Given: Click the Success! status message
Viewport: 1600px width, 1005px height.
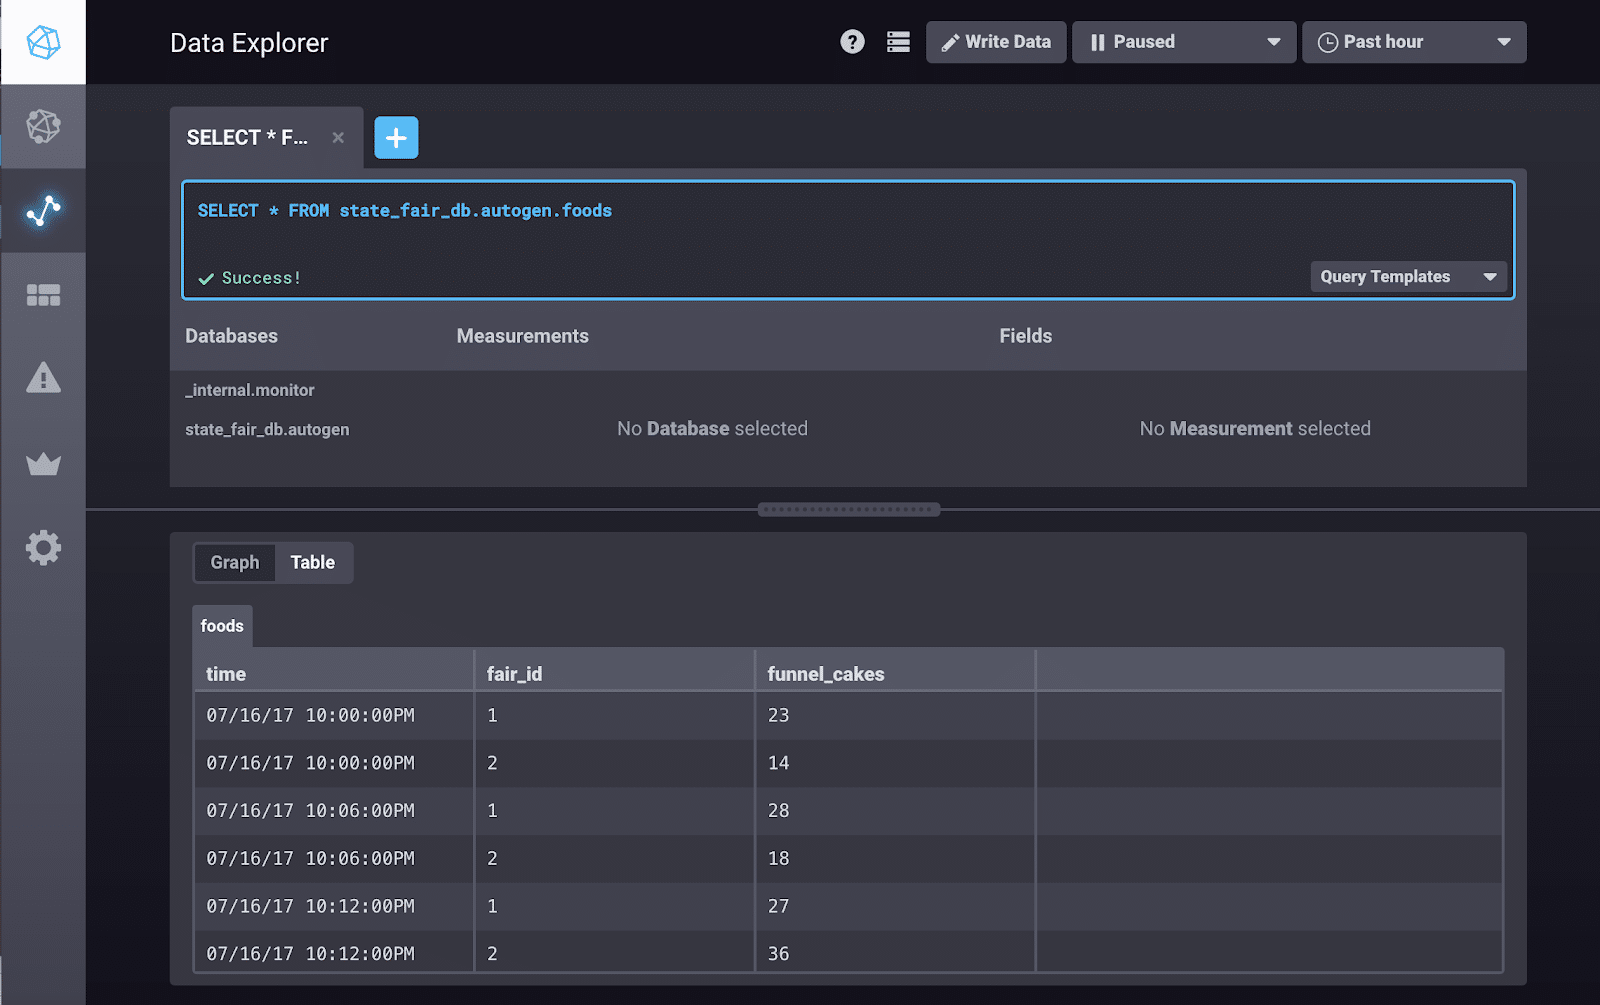Looking at the screenshot, I should pyautogui.click(x=250, y=278).
